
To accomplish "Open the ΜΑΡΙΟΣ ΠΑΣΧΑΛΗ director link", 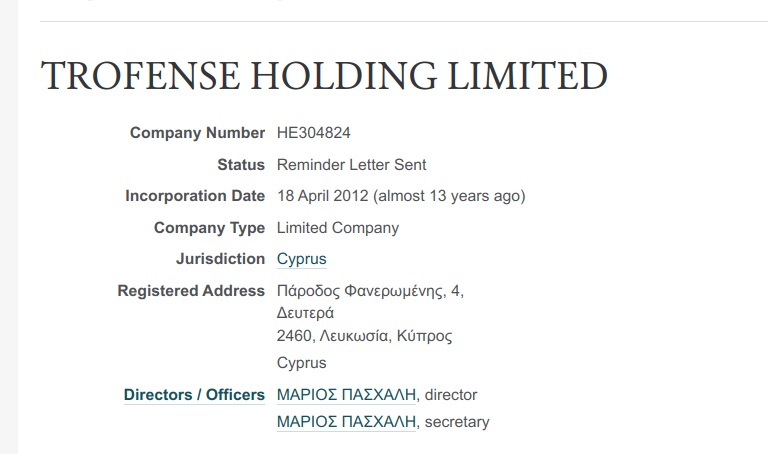I will click(346, 395).
